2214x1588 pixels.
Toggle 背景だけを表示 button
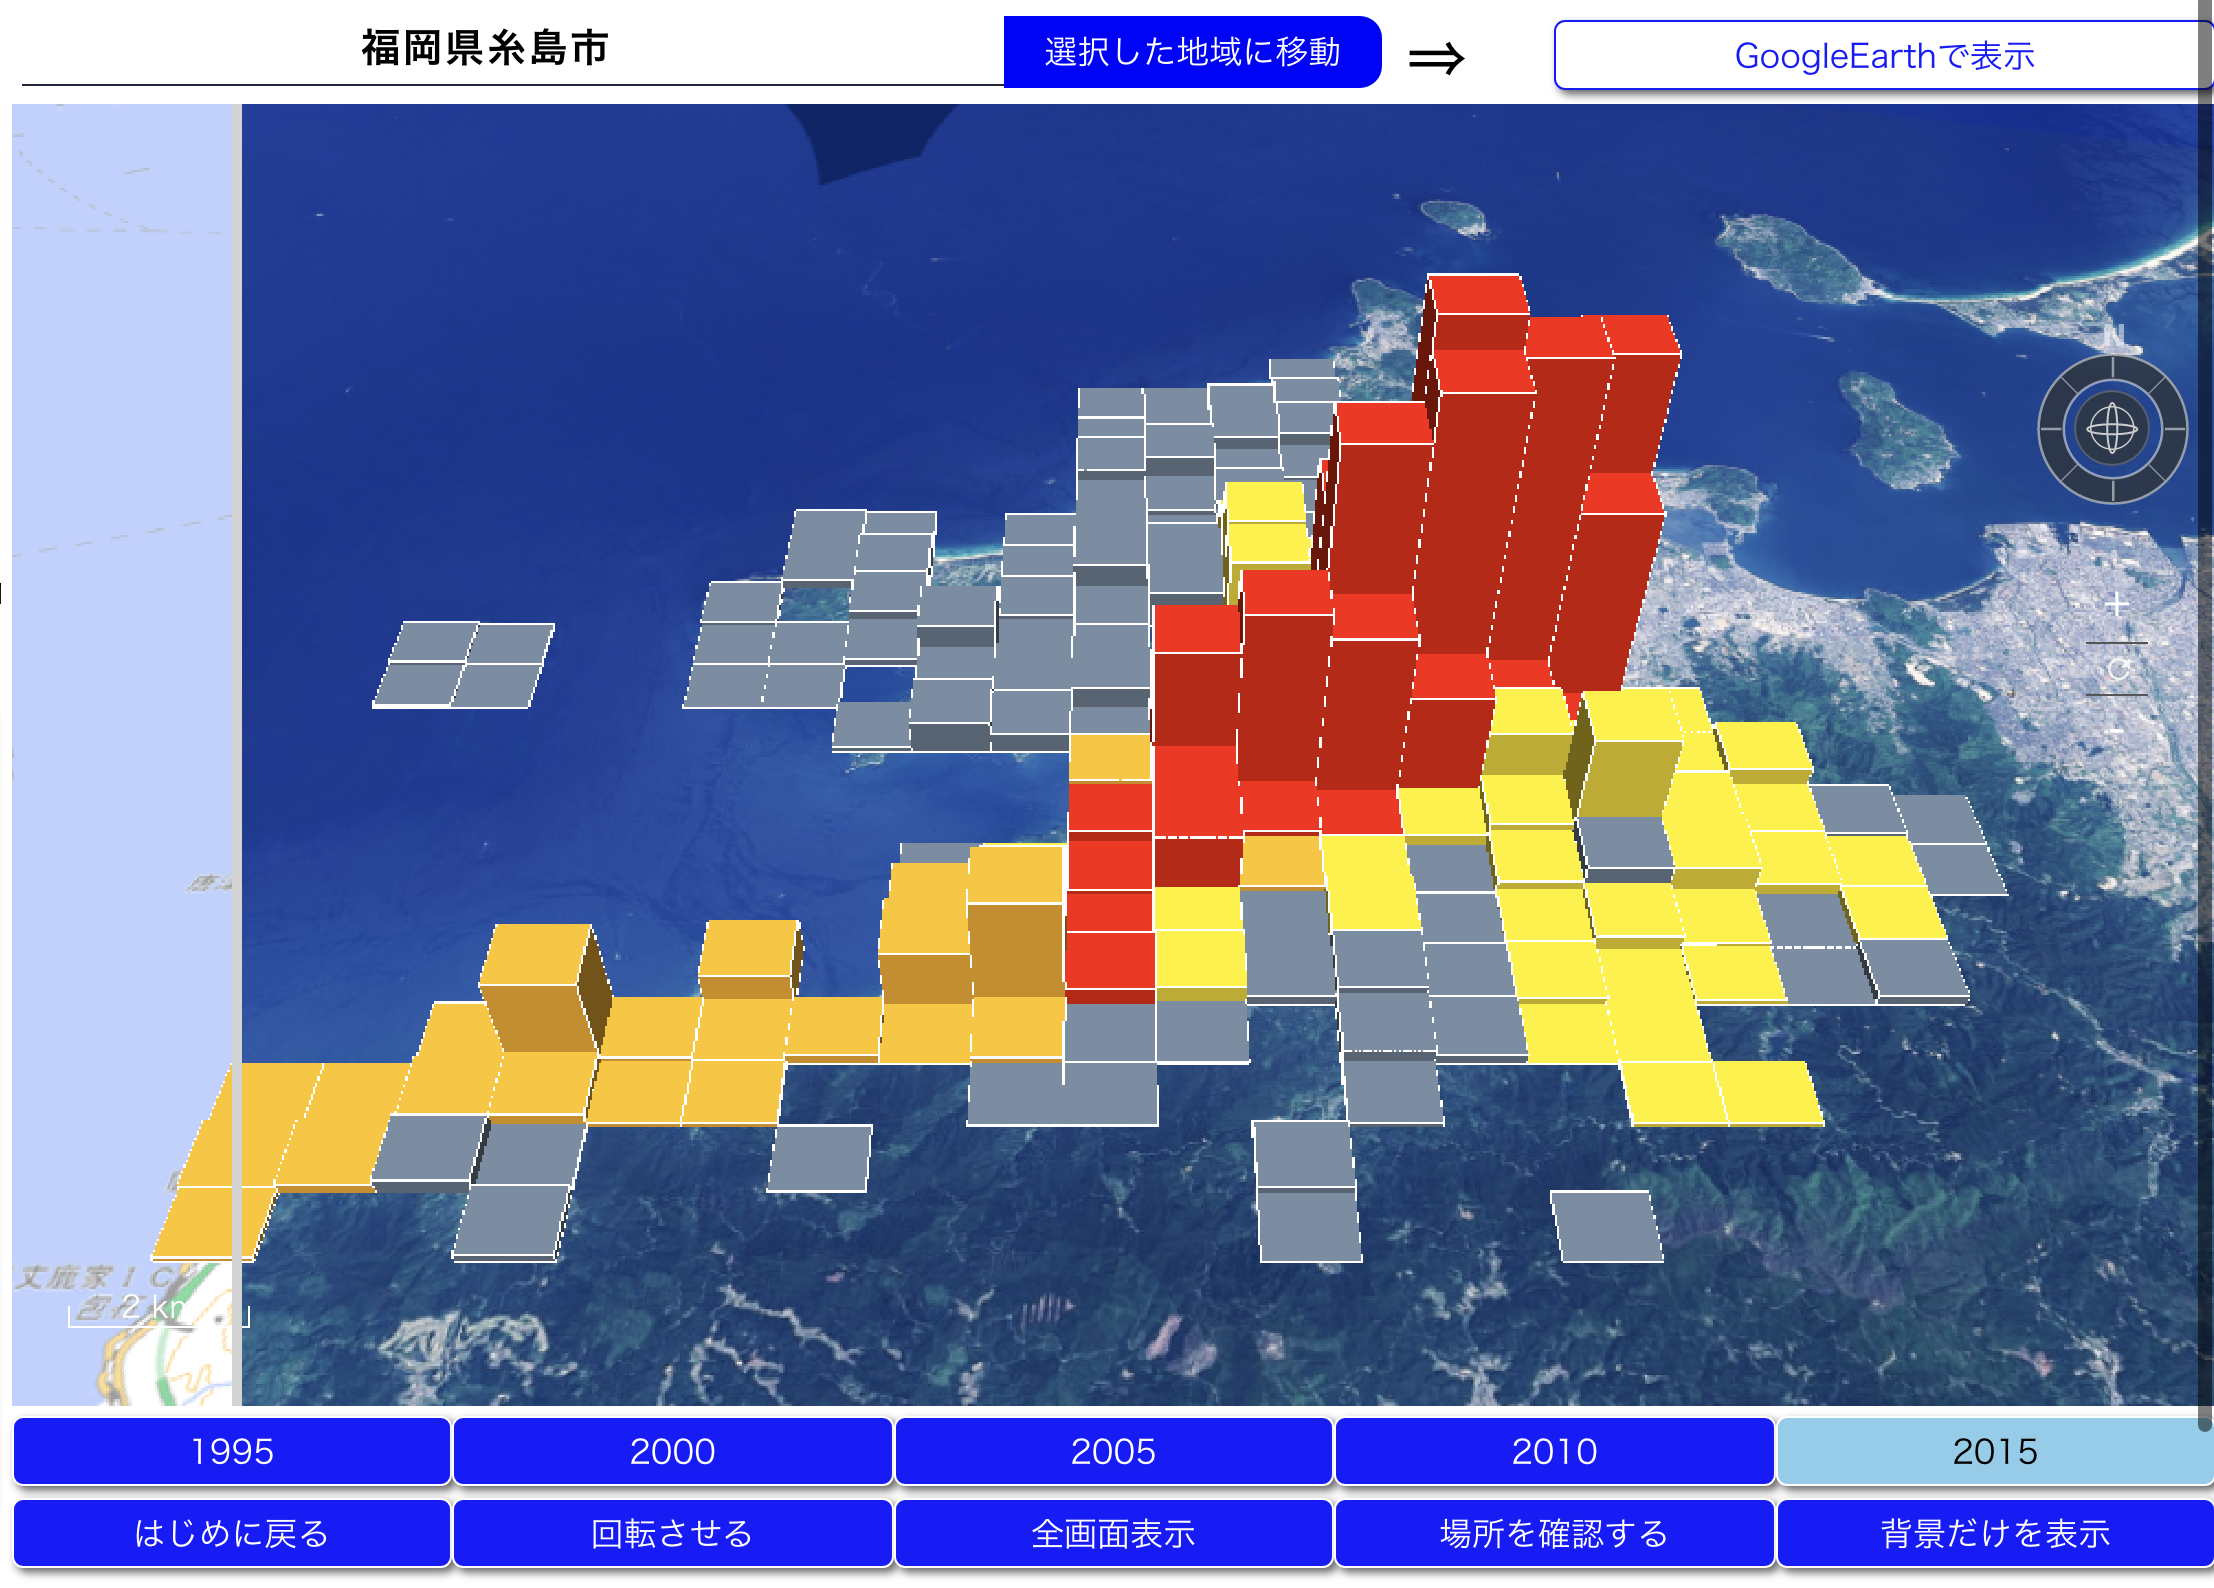tap(1994, 1533)
